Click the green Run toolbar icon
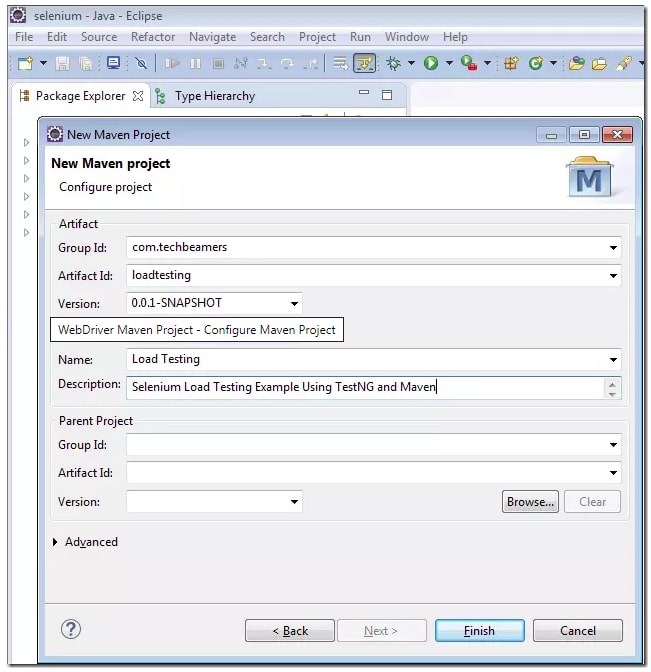Image resolution: width=651 pixels, height=672 pixels. point(431,63)
